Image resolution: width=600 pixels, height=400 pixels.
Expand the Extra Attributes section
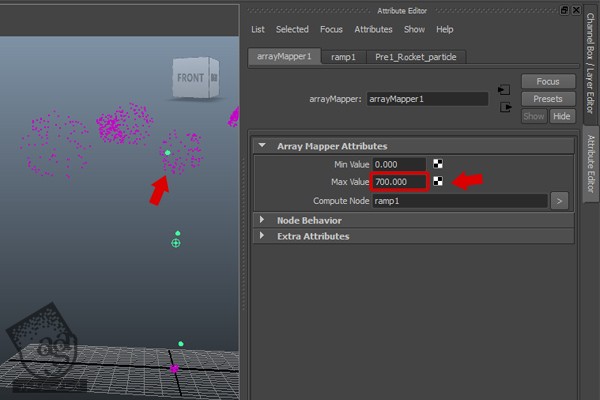click(x=263, y=236)
